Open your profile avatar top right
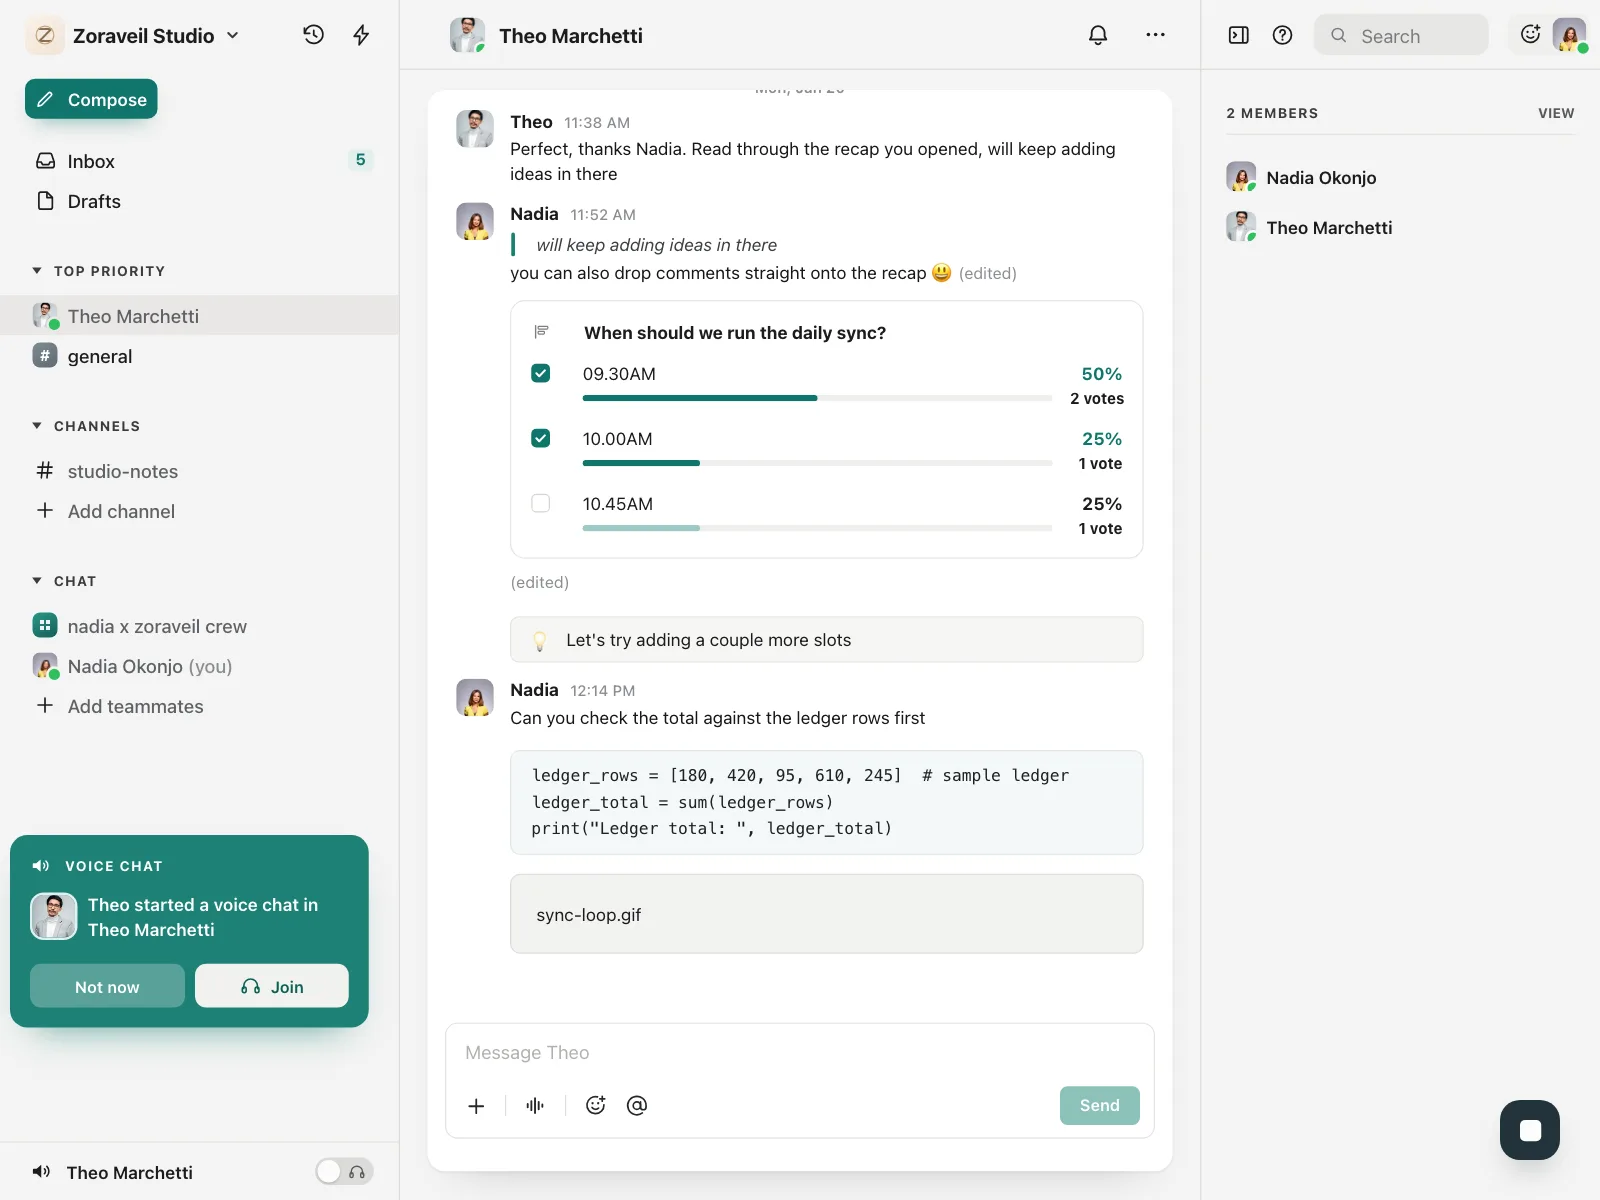 tap(1570, 35)
